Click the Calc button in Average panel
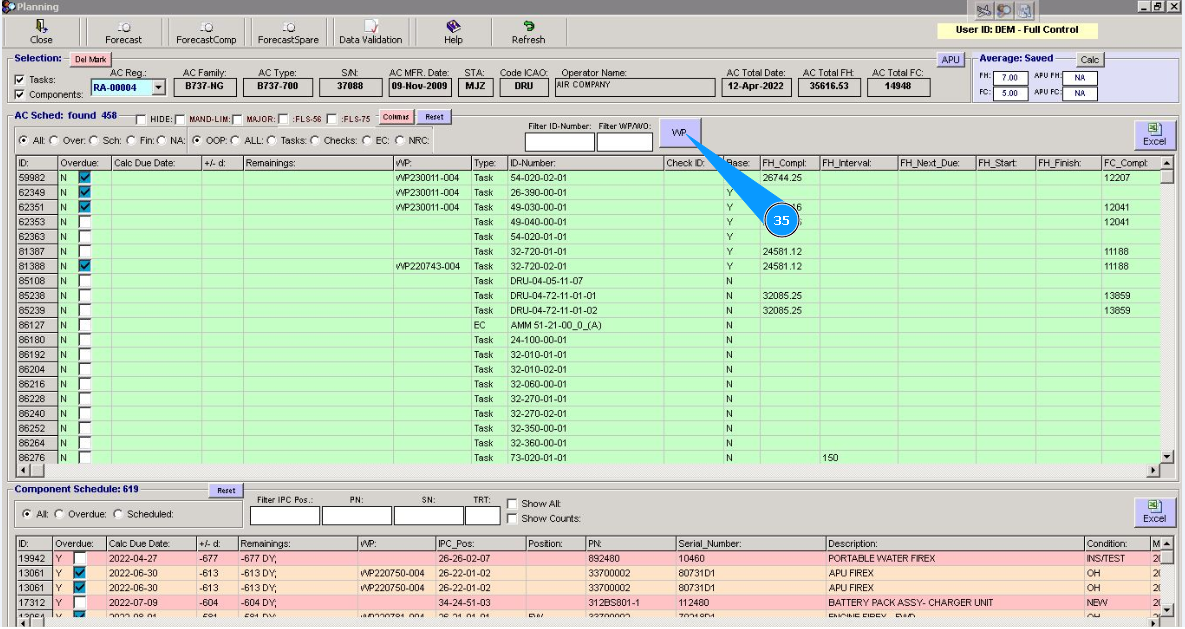 (1089, 60)
